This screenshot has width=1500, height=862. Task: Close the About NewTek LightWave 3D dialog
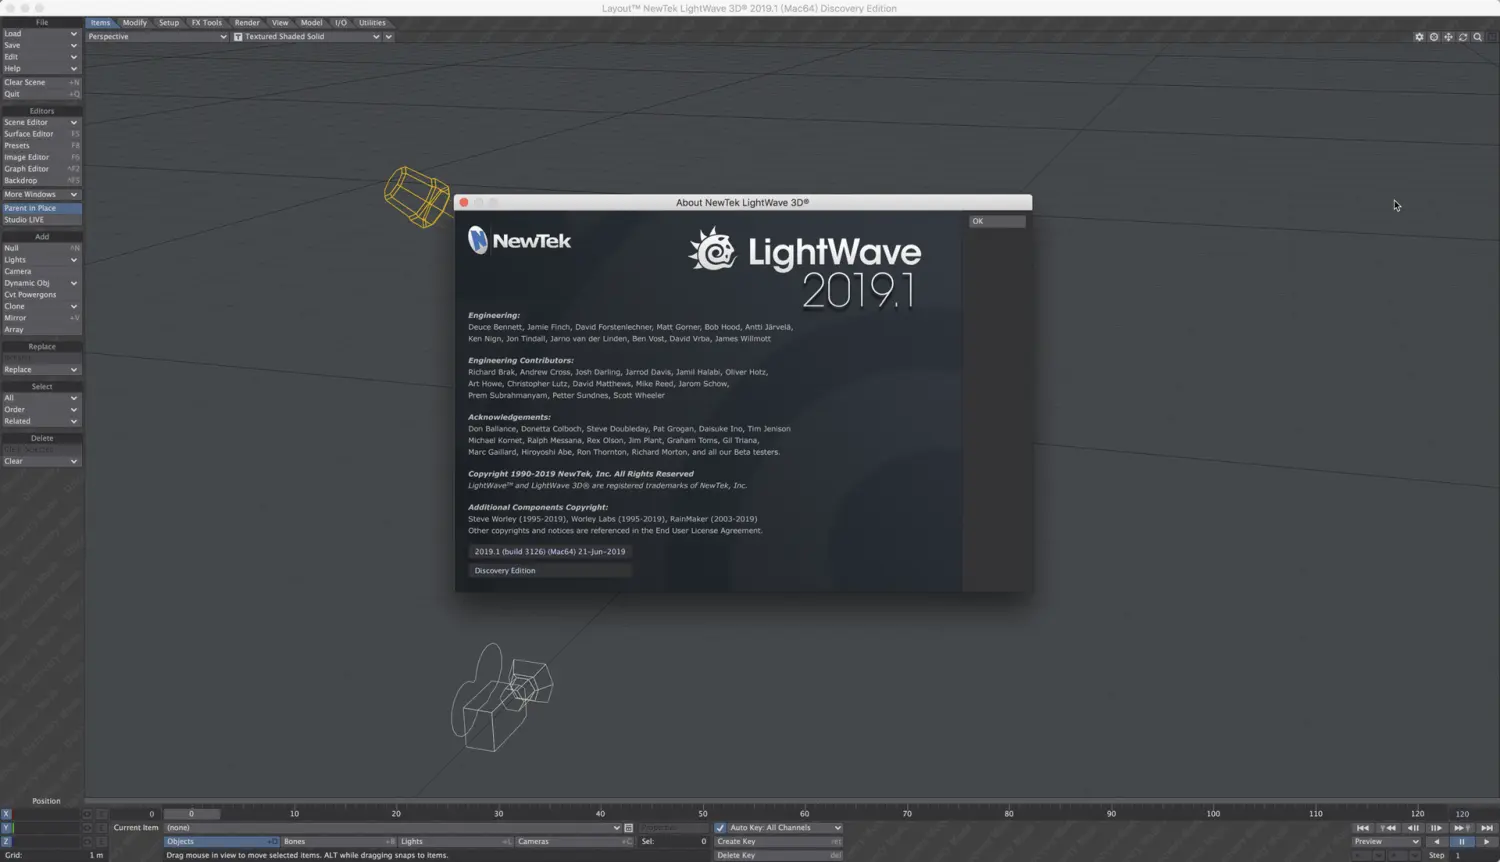pyautogui.click(x=464, y=202)
